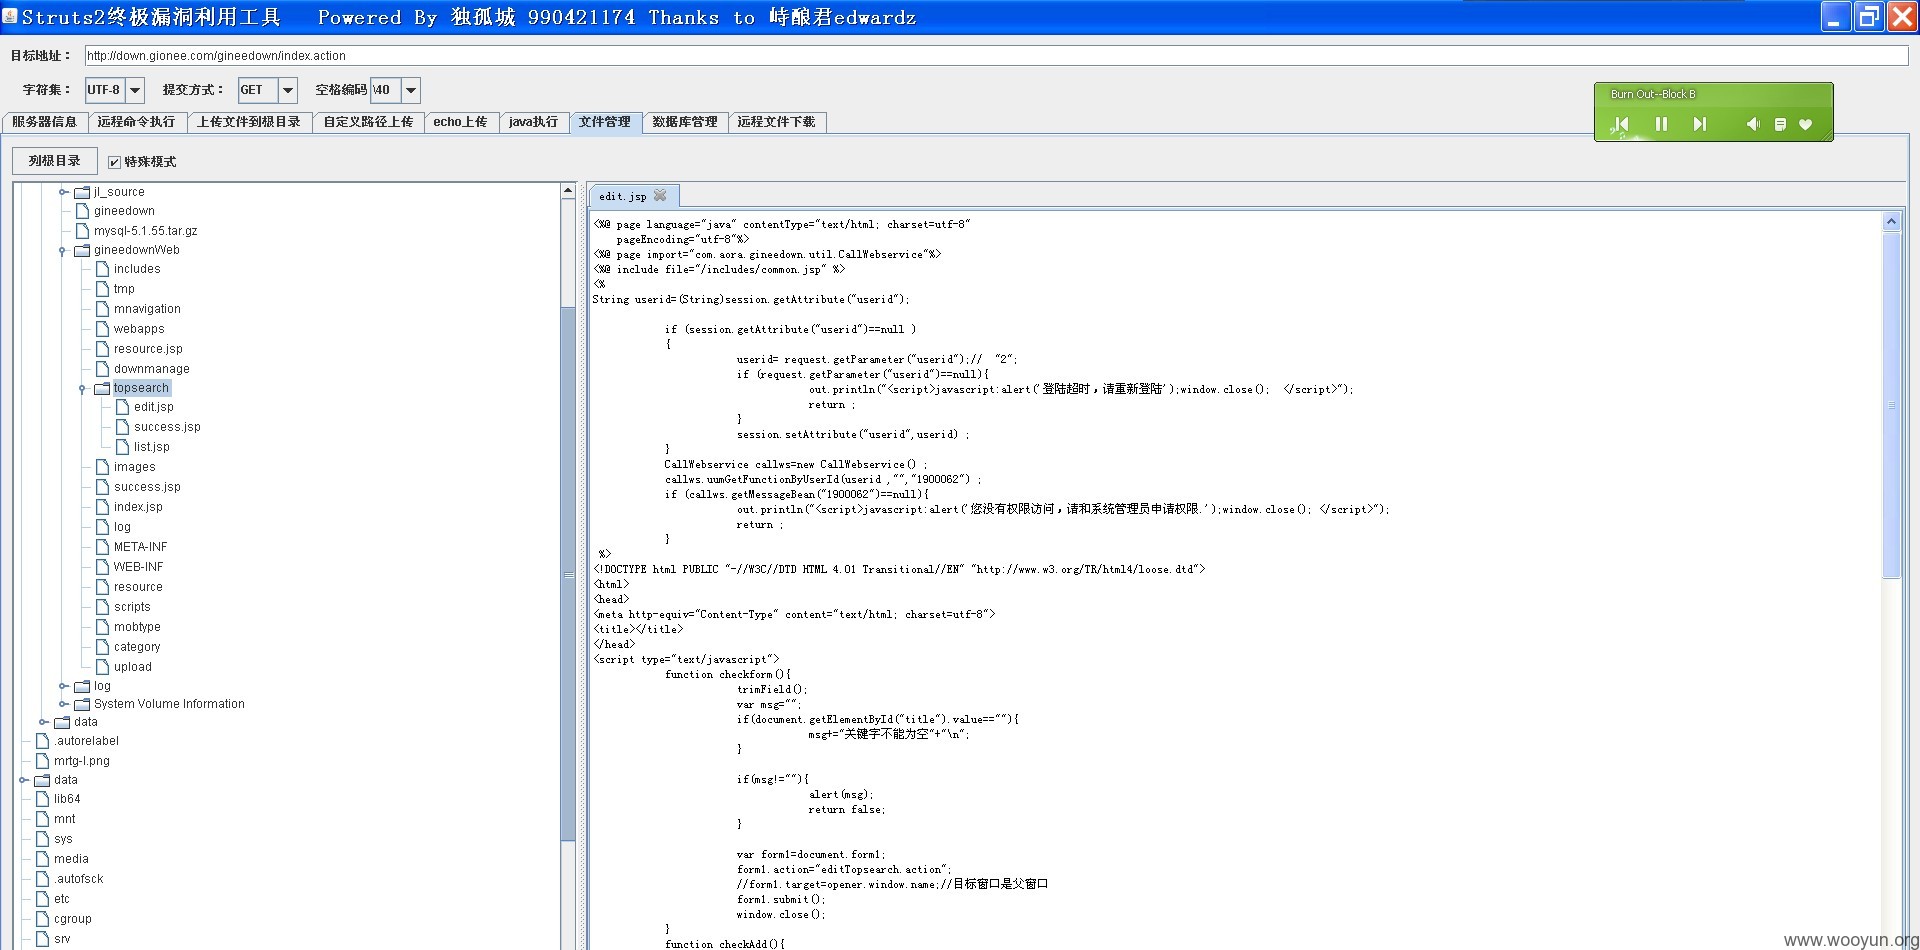Open the 空格编码 dropdown

tap(410, 90)
